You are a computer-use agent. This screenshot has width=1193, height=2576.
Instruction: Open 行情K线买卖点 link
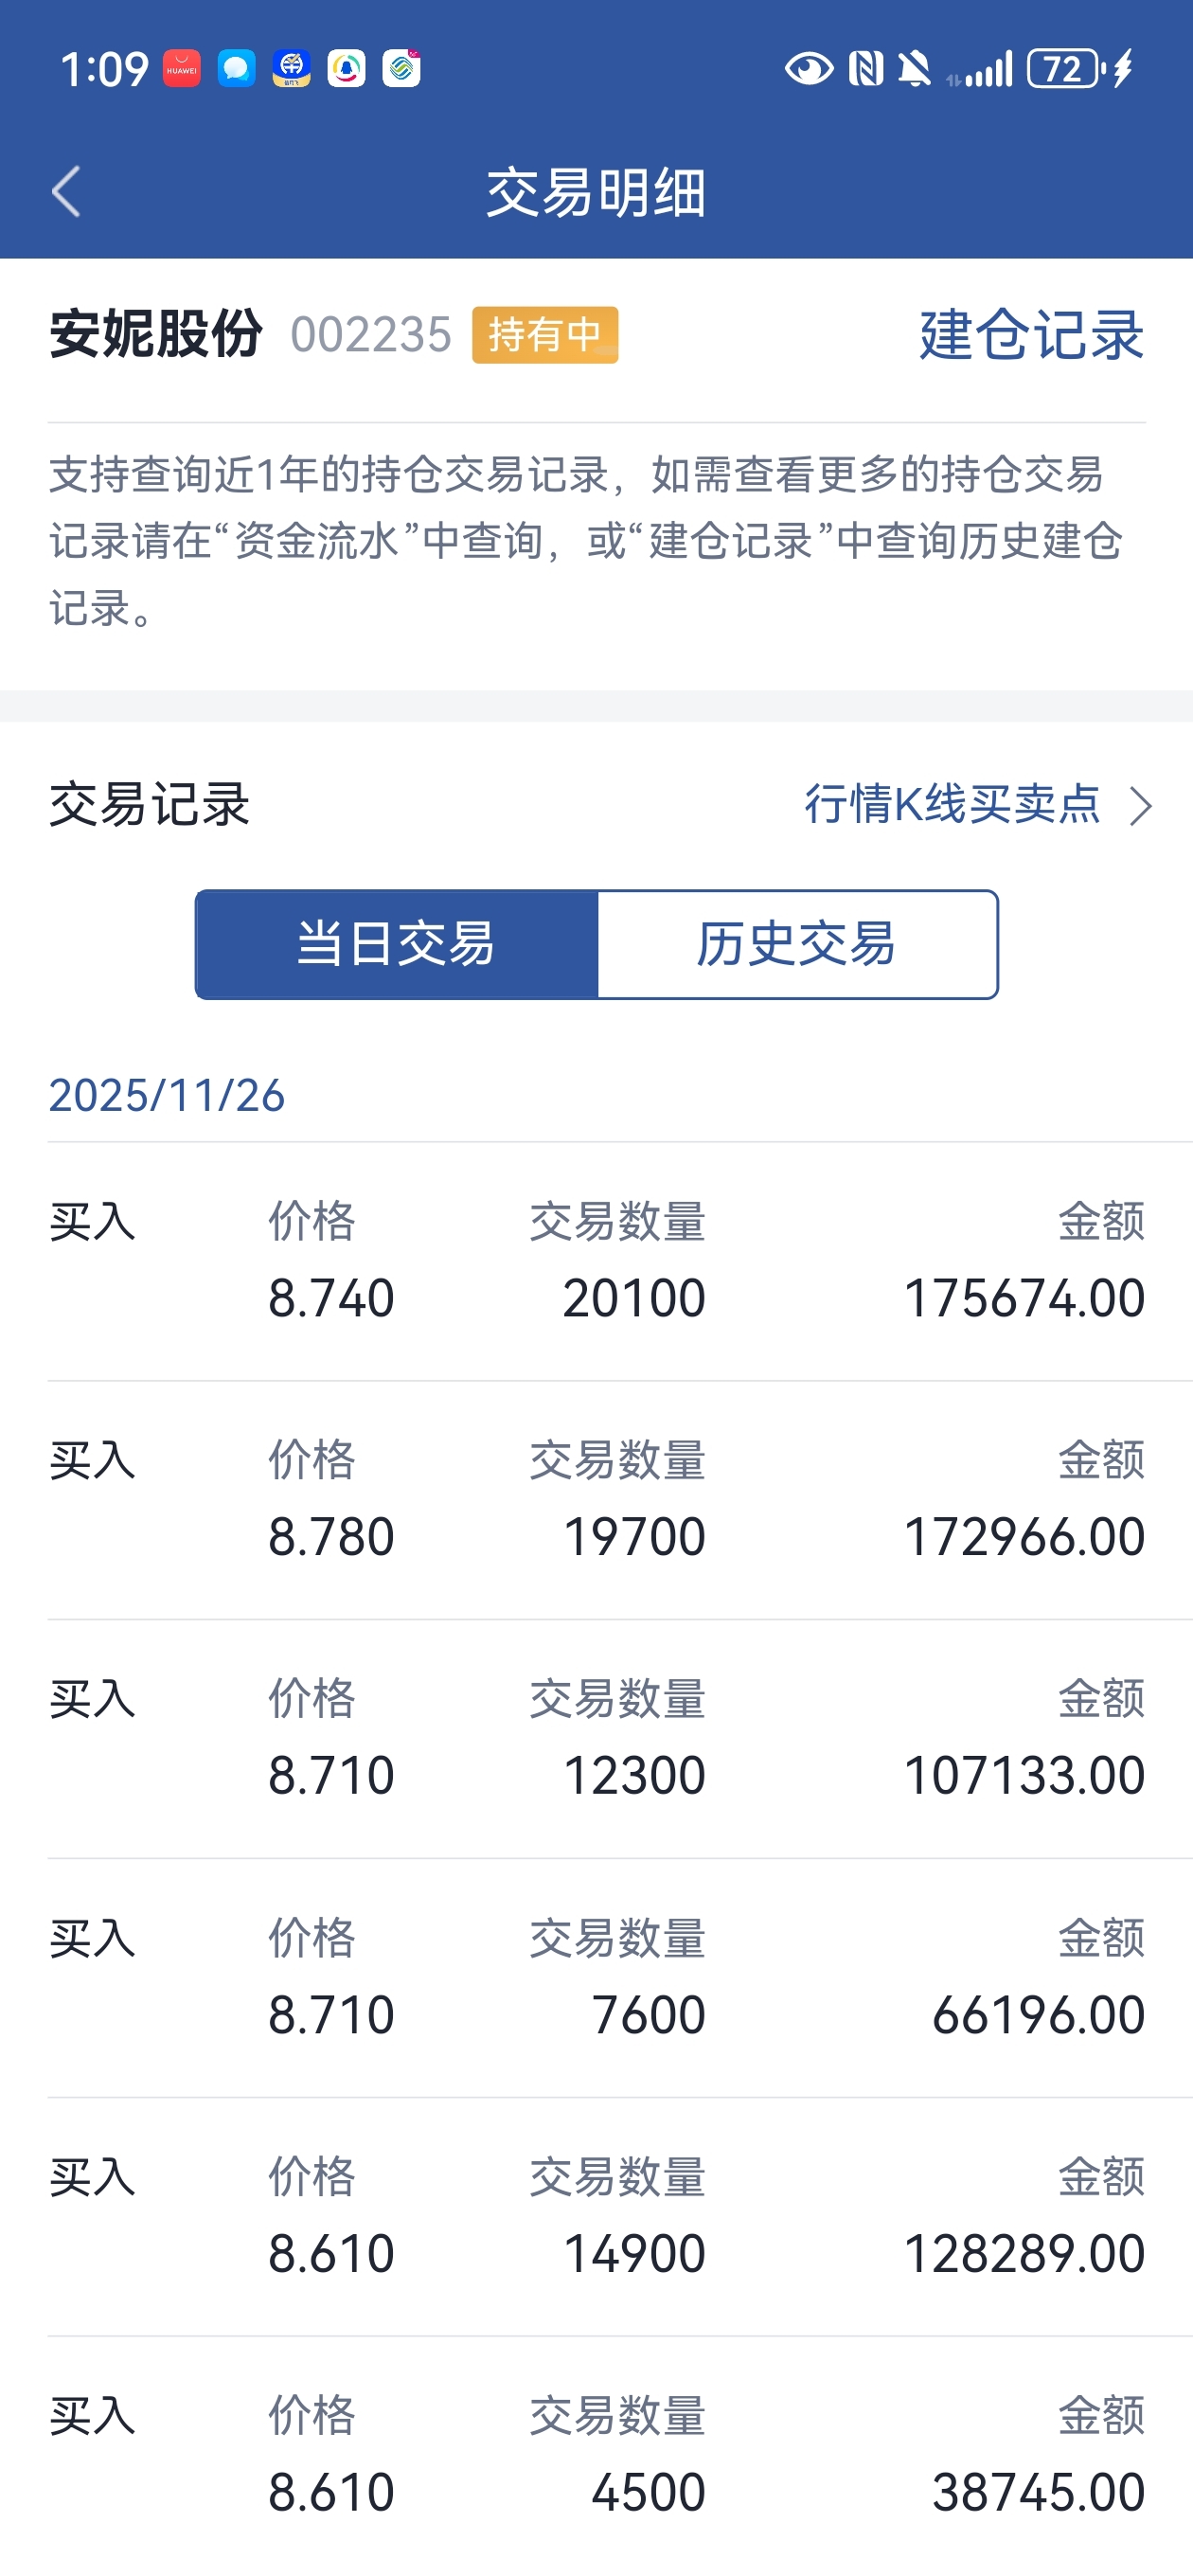click(952, 805)
